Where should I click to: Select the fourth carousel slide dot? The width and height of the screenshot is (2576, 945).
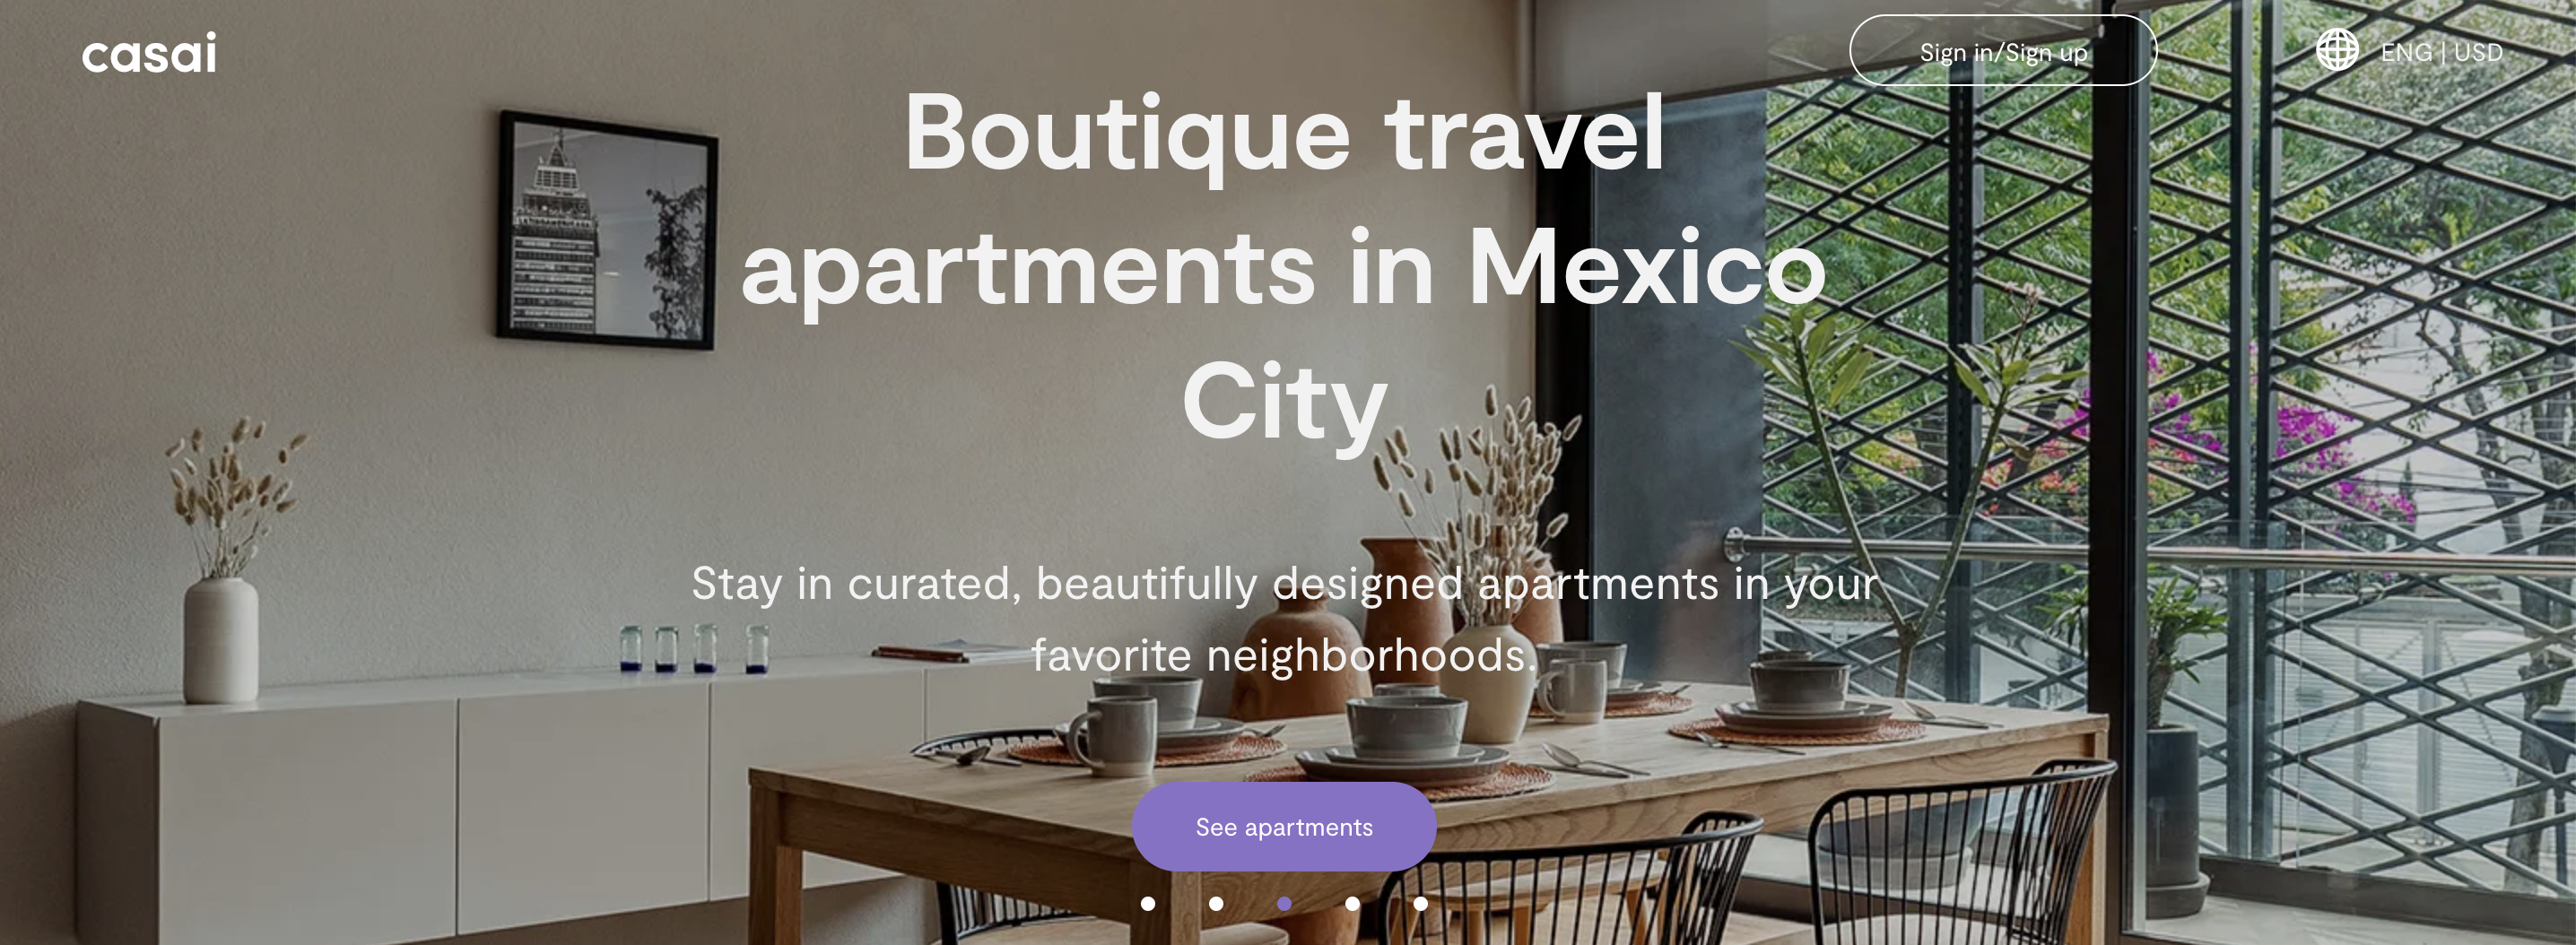click(x=1352, y=904)
